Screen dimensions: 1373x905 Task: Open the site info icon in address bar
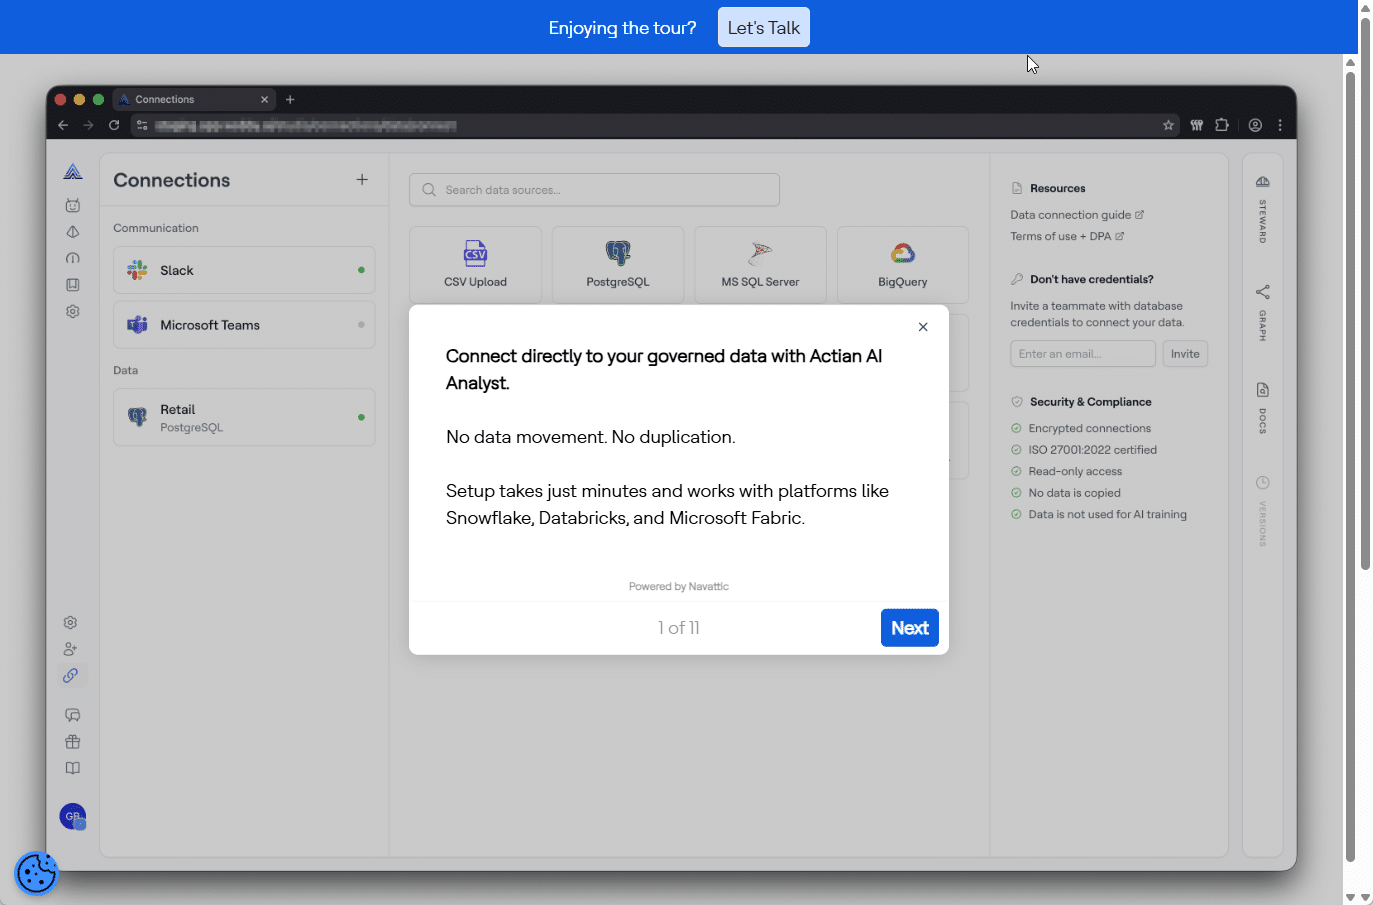tap(142, 125)
